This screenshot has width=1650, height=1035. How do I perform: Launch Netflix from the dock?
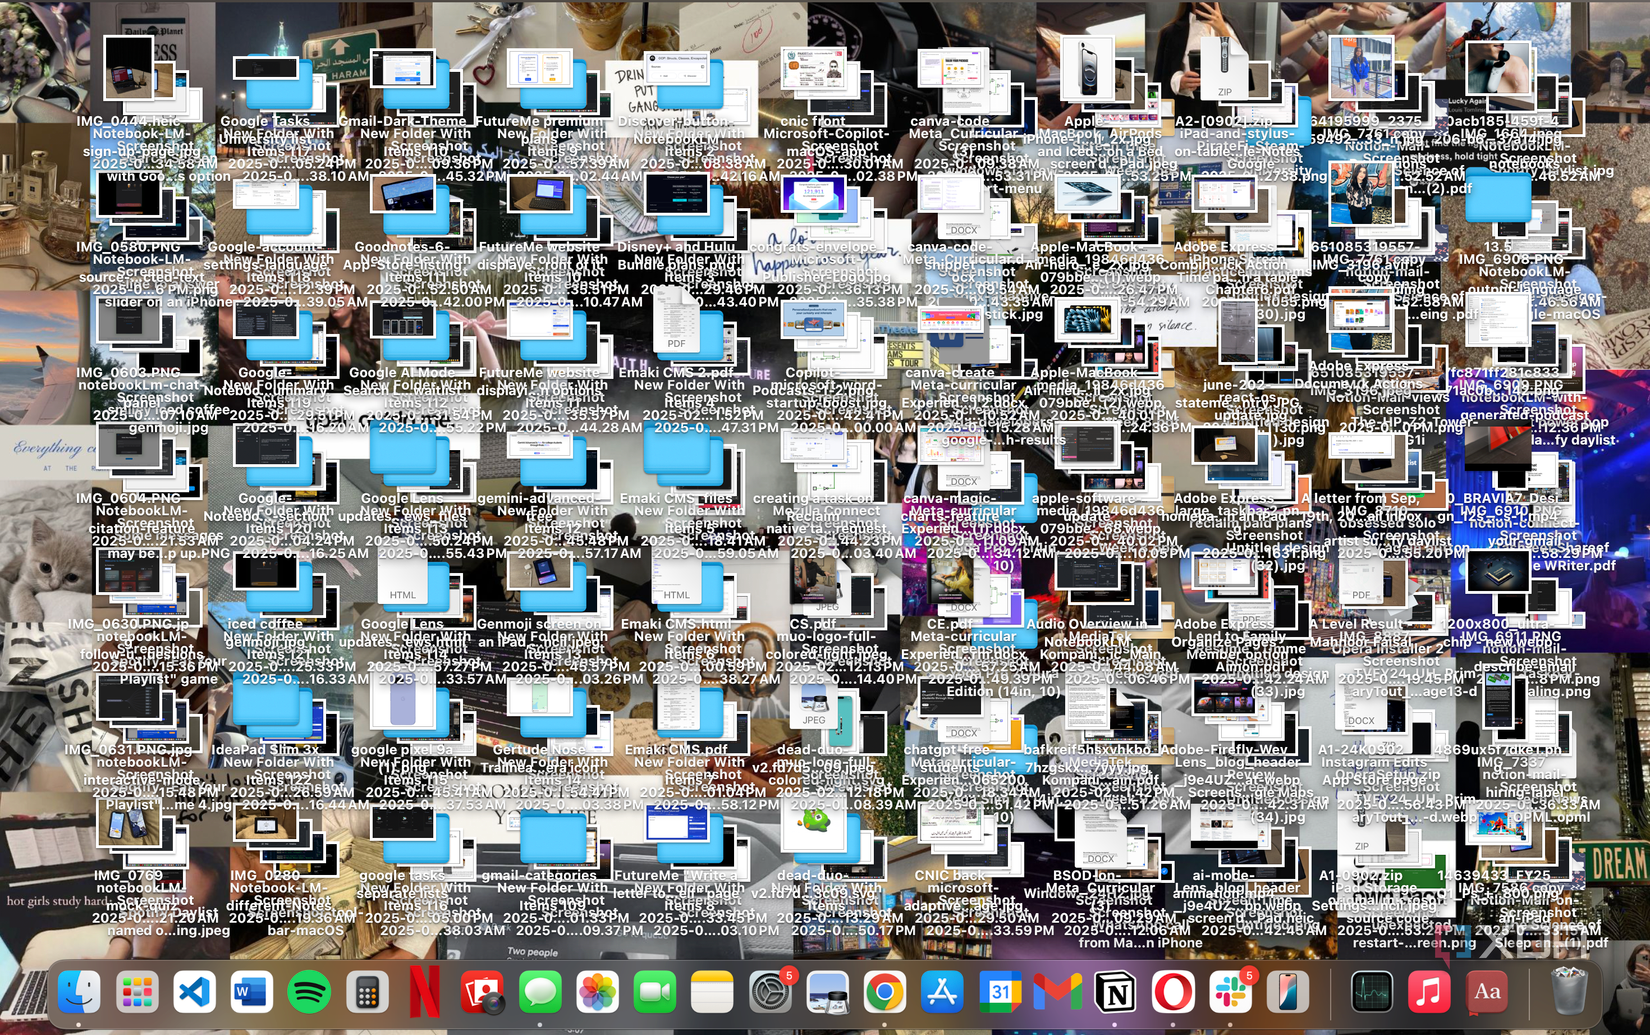[x=424, y=992]
